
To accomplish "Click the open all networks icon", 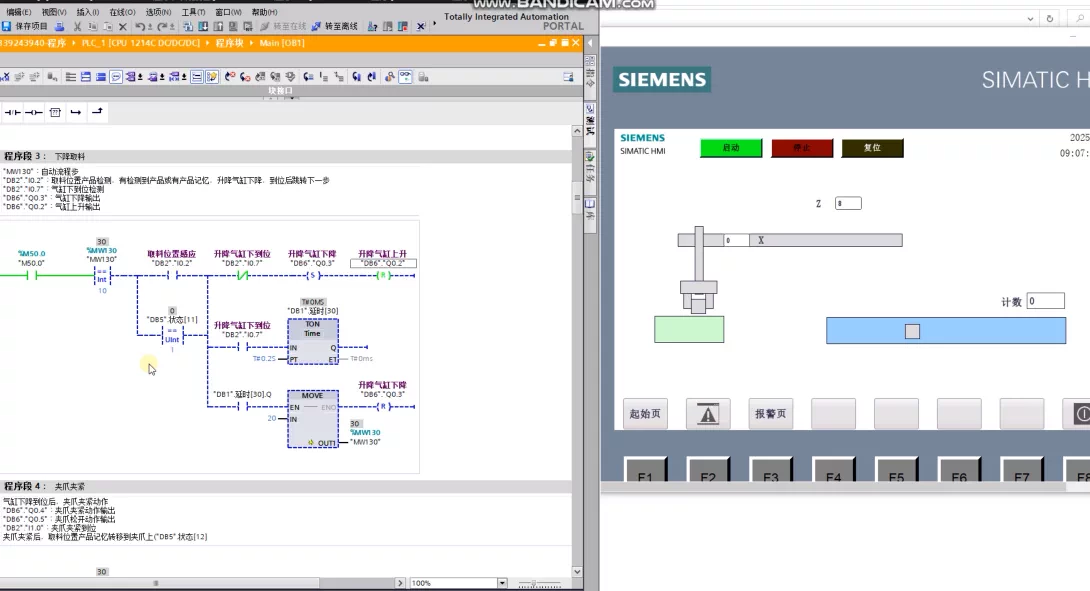I will point(86,76).
